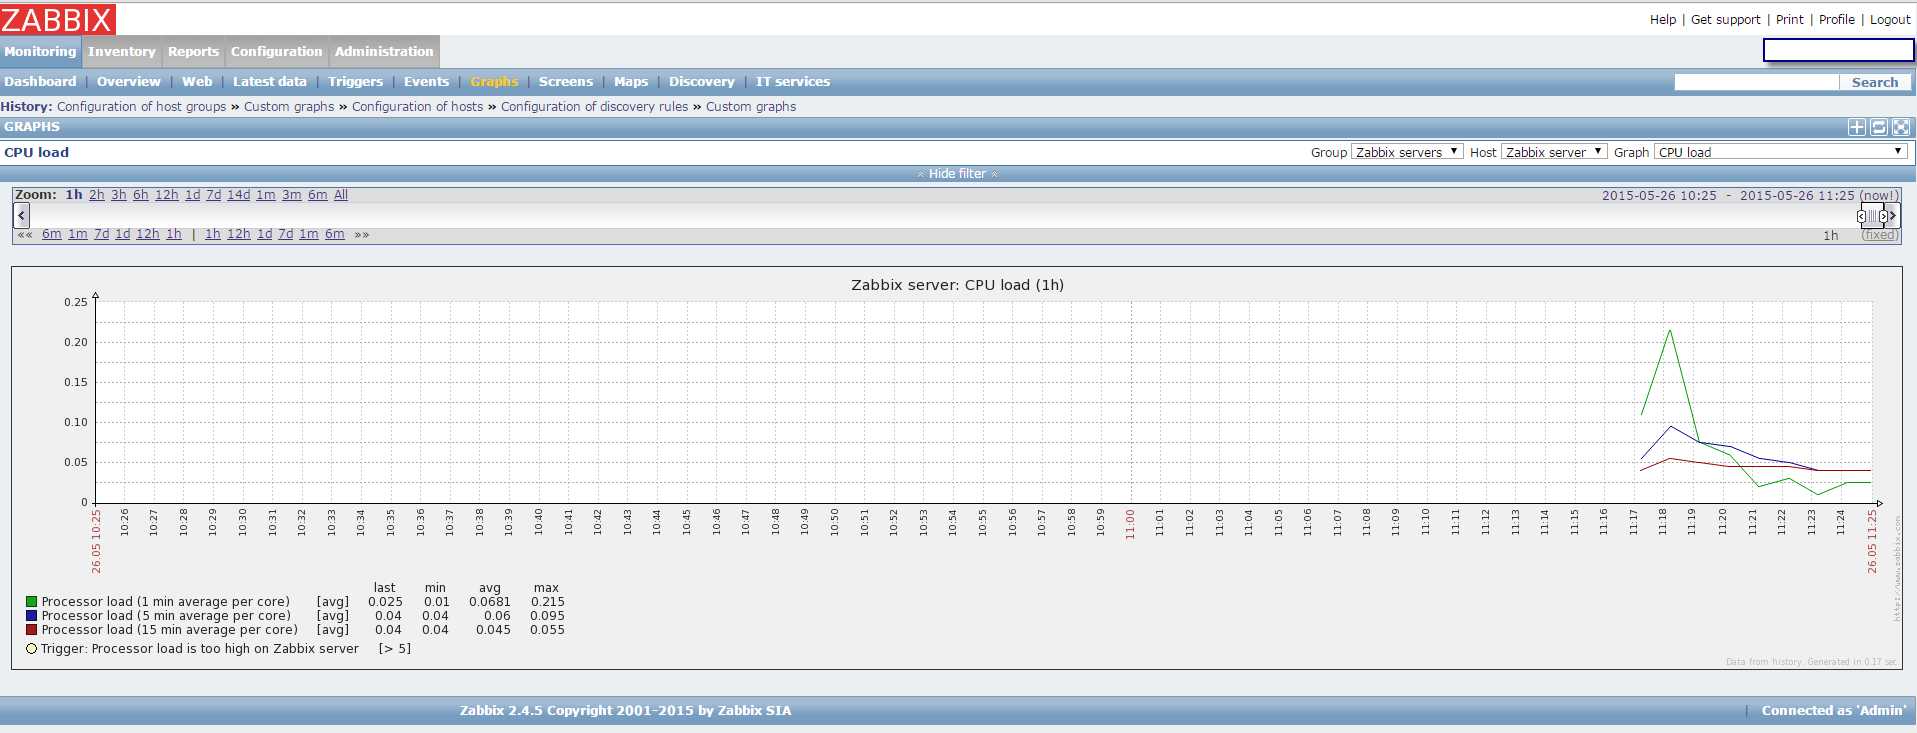The height and width of the screenshot is (733, 1917).
Task: Click the «« move-back arrows
Action: click(x=25, y=235)
